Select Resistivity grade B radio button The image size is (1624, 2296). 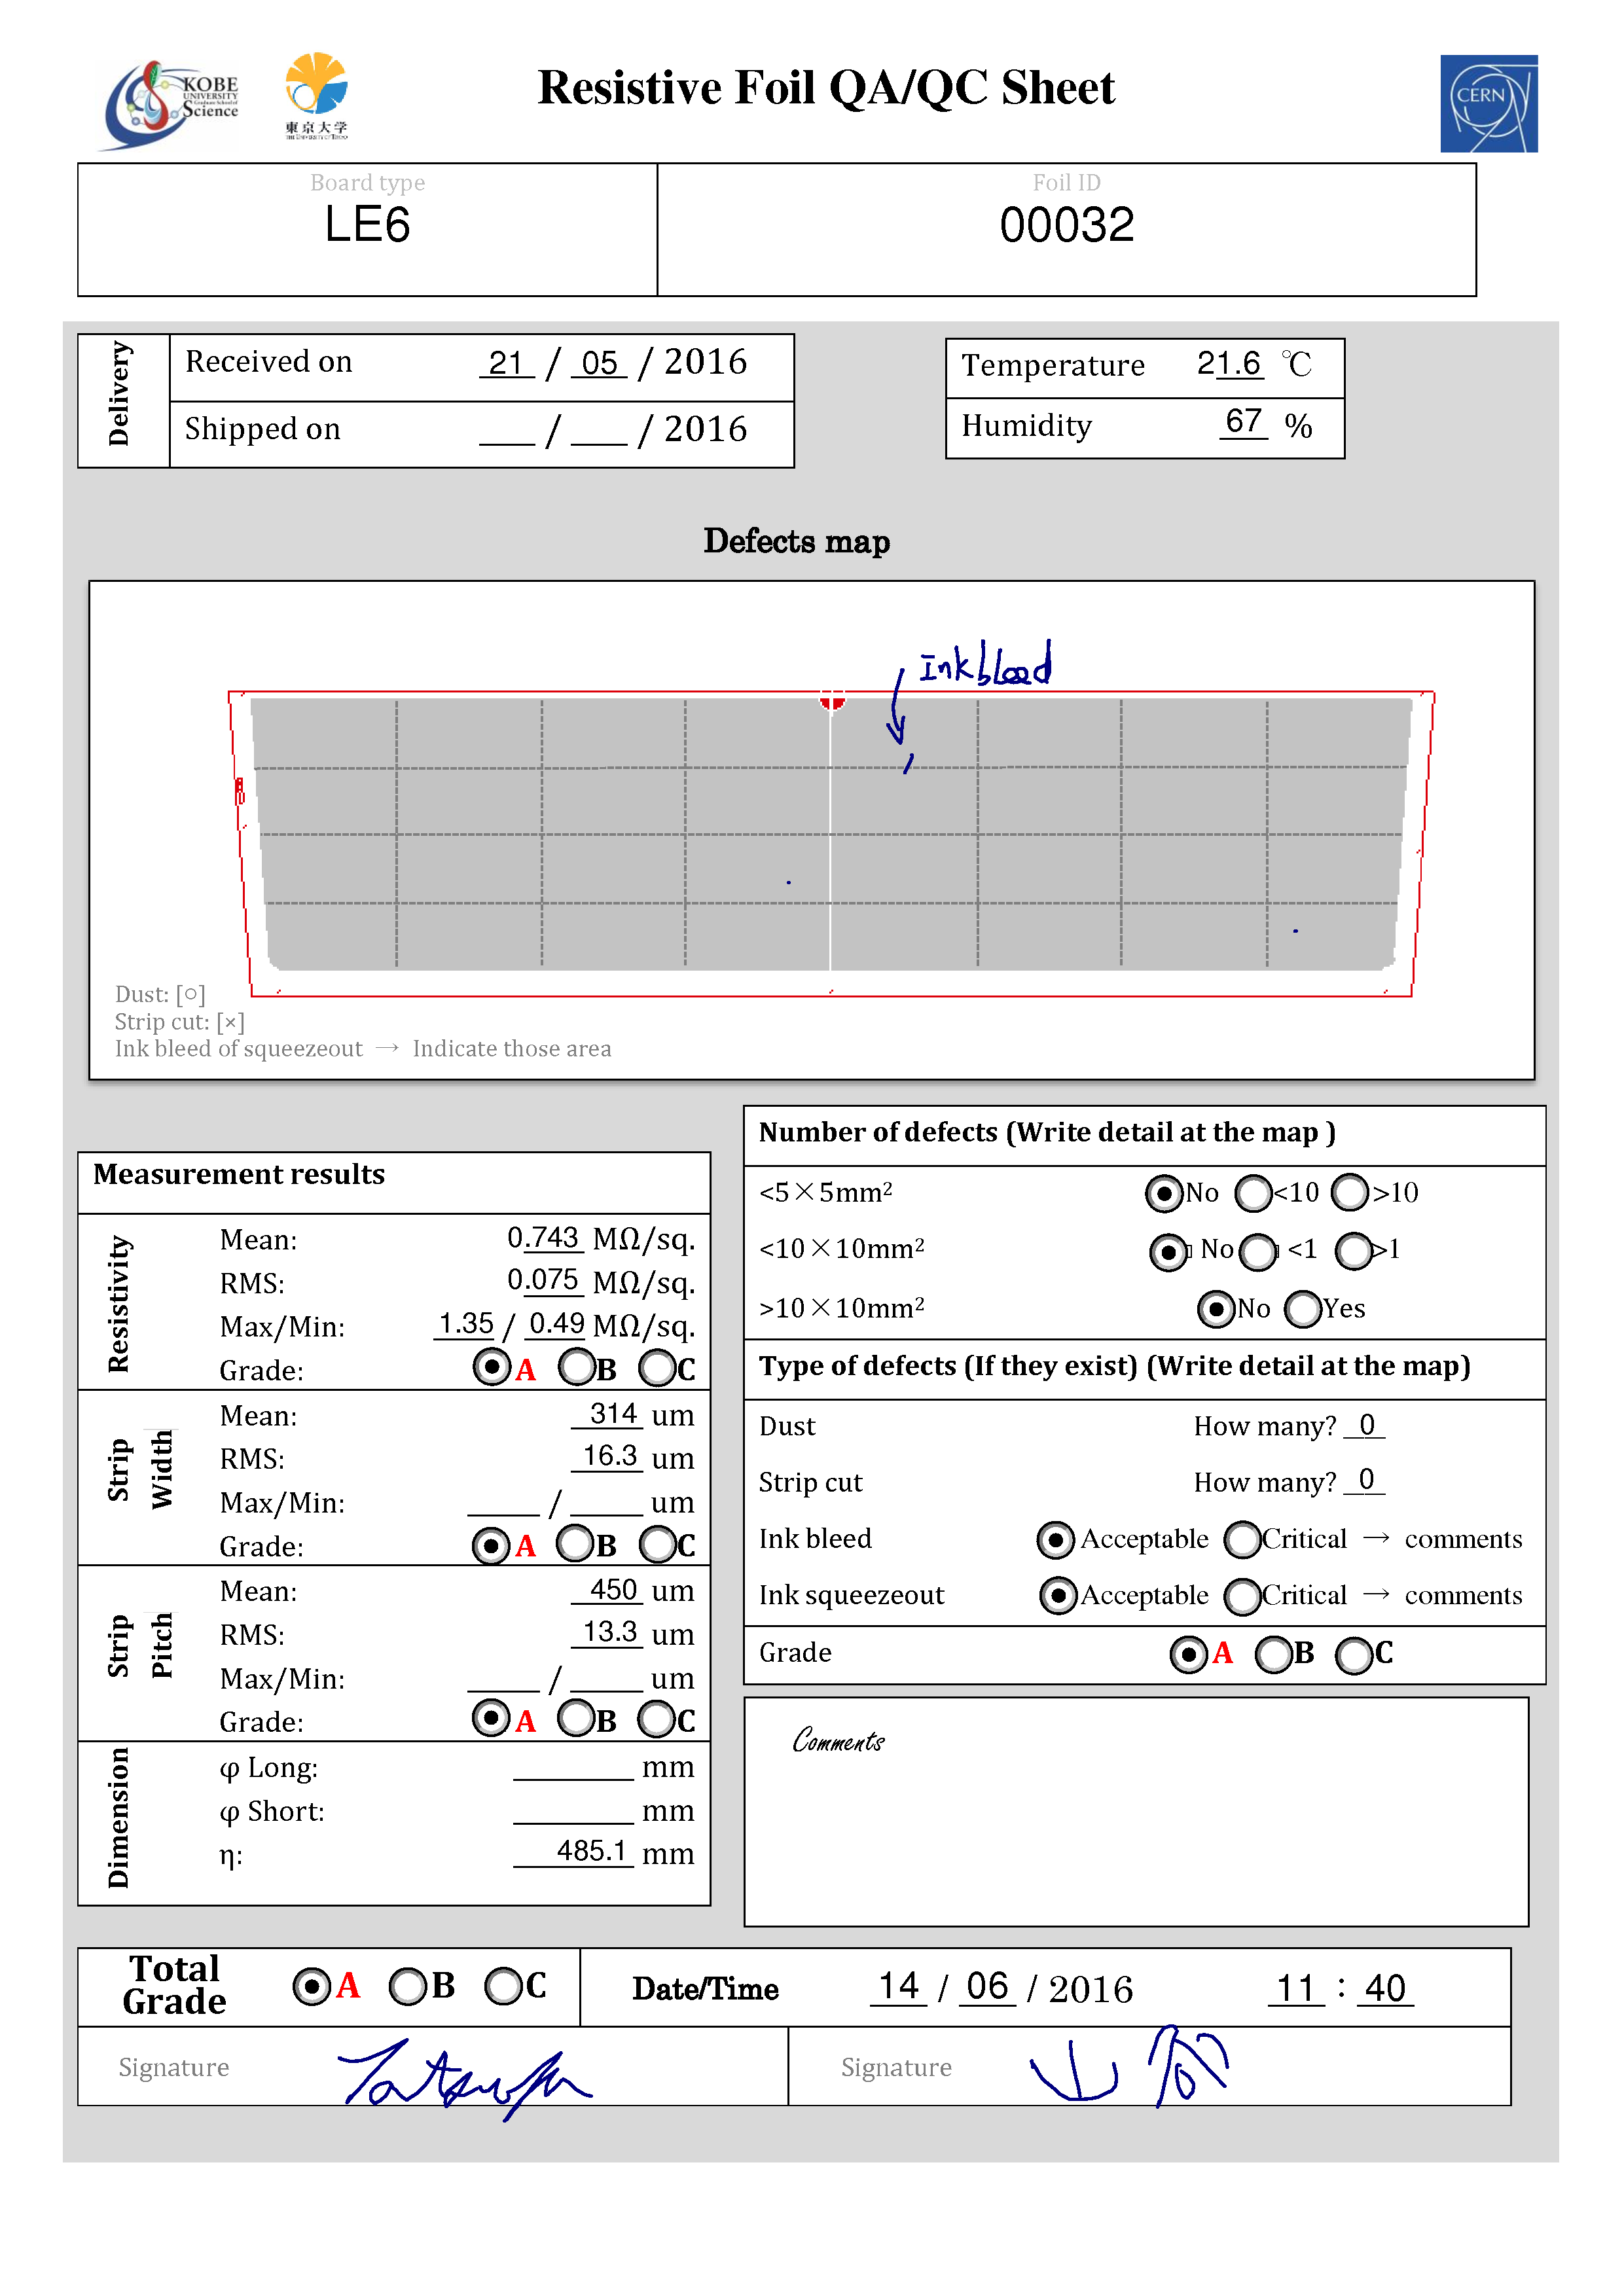[x=577, y=1367]
